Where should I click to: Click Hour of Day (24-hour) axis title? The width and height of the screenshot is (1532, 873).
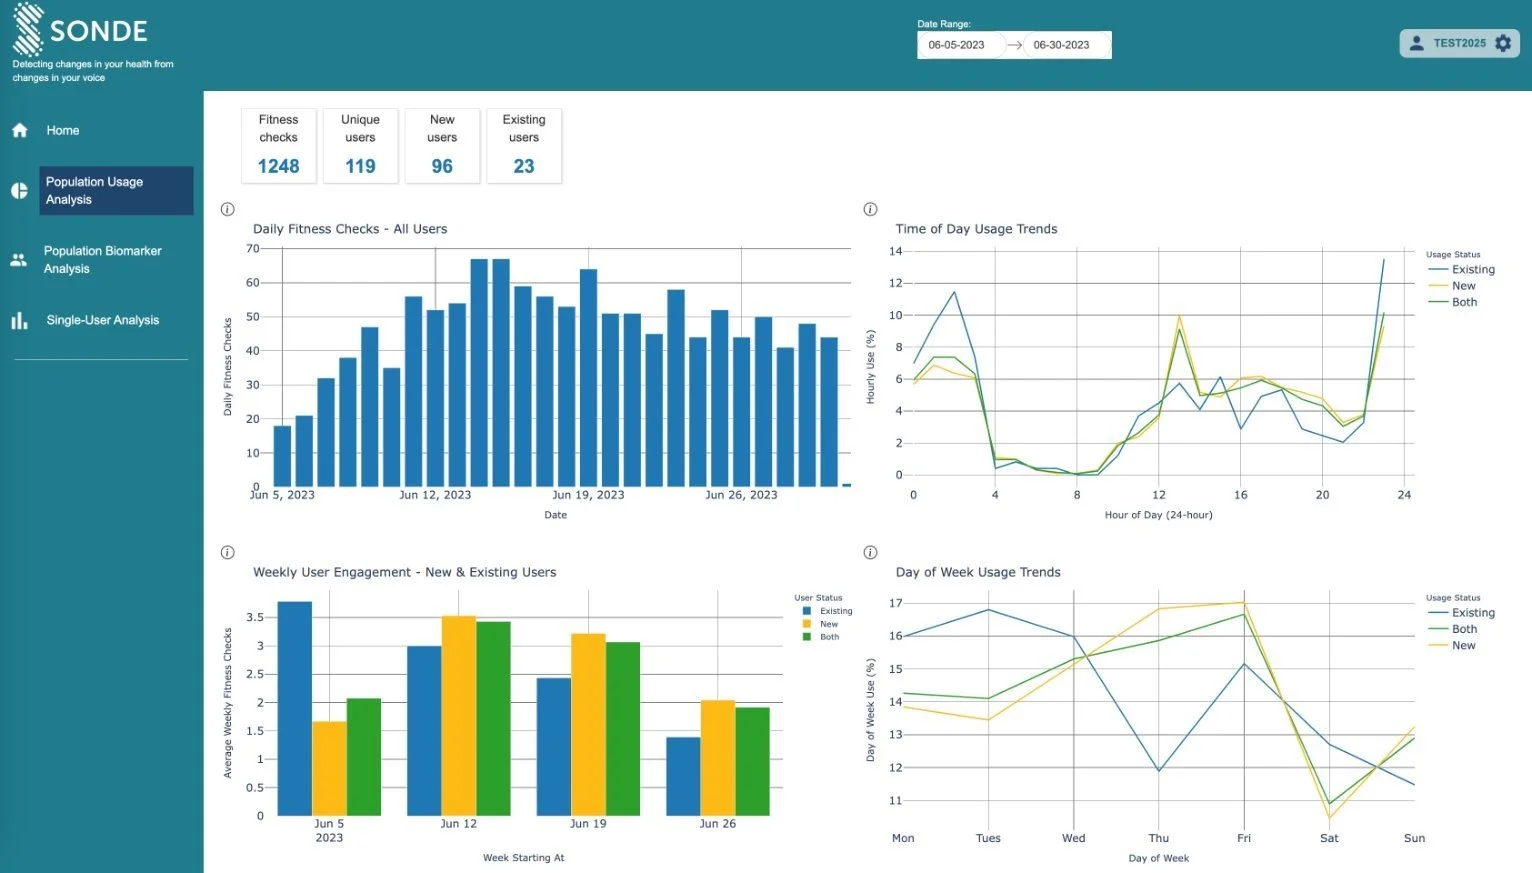click(x=1158, y=515)
